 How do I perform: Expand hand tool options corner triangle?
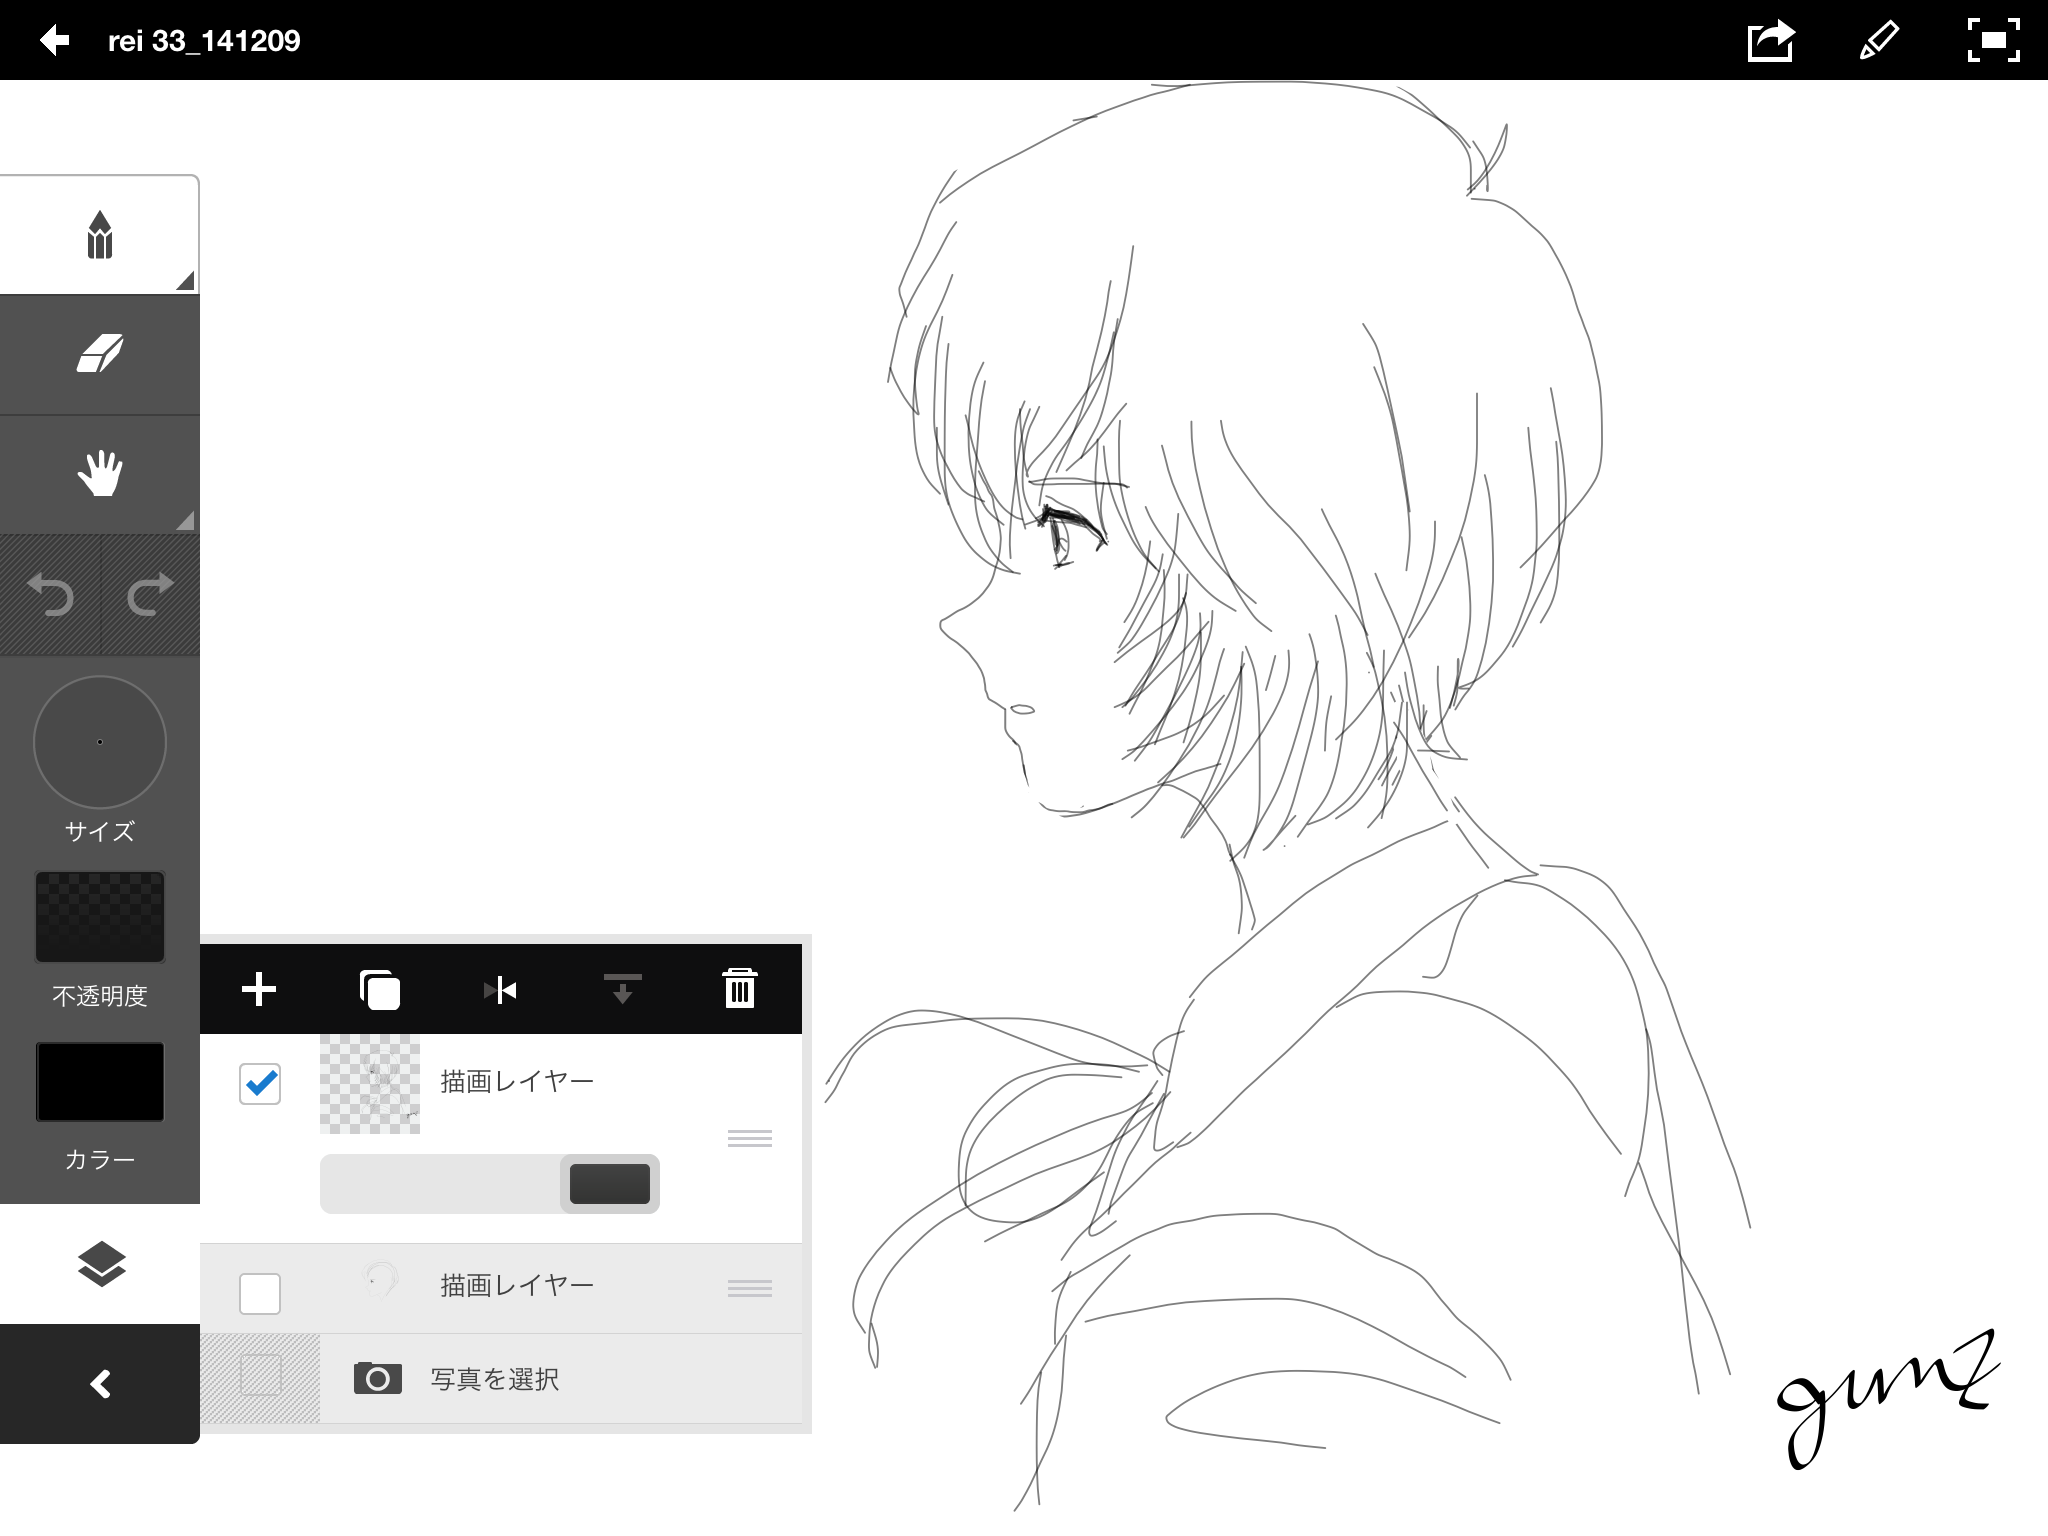point(185,520)
